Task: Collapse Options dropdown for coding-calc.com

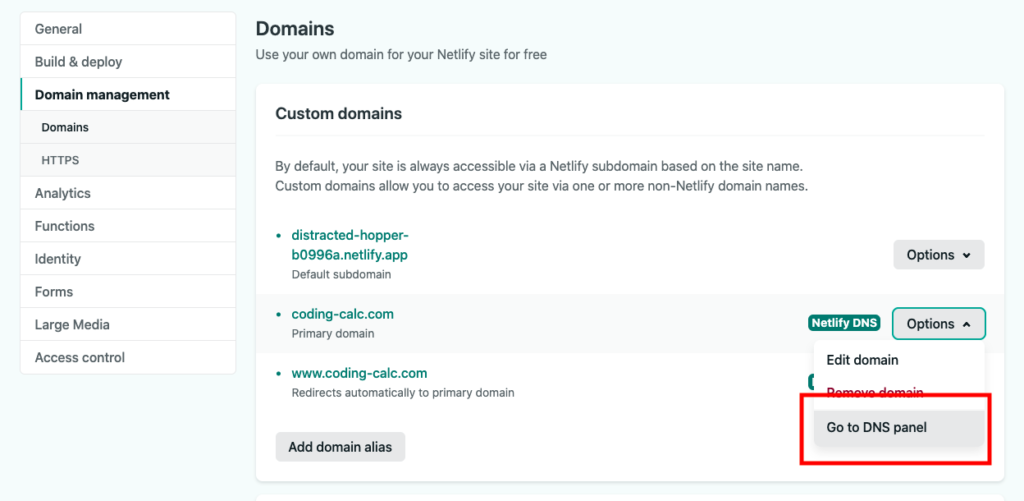Action: tap(938, 323)
